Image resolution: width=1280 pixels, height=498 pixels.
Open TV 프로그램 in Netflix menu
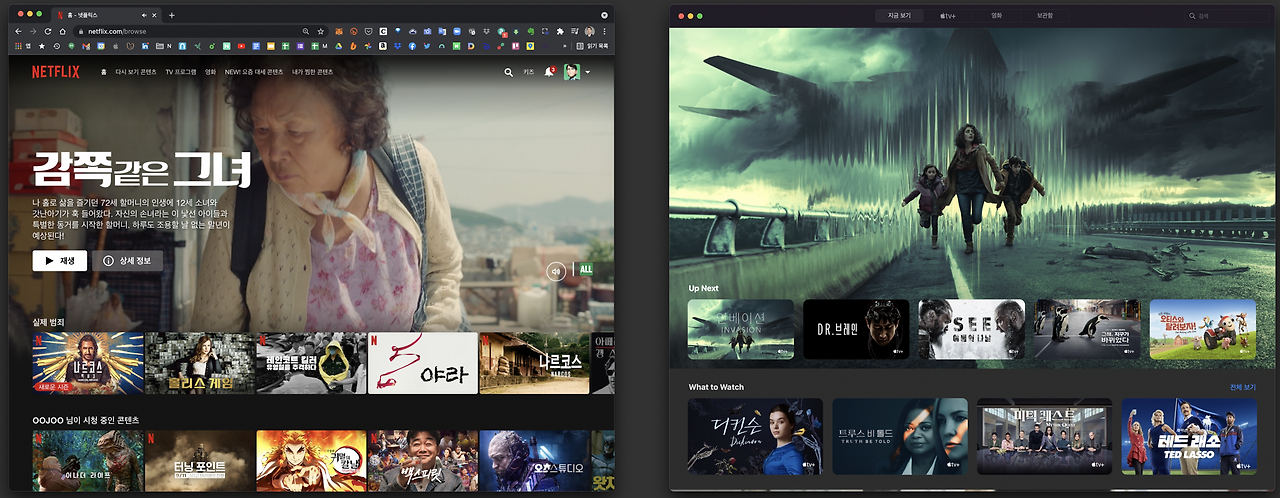pyautogui.click(x=181, y=72)
